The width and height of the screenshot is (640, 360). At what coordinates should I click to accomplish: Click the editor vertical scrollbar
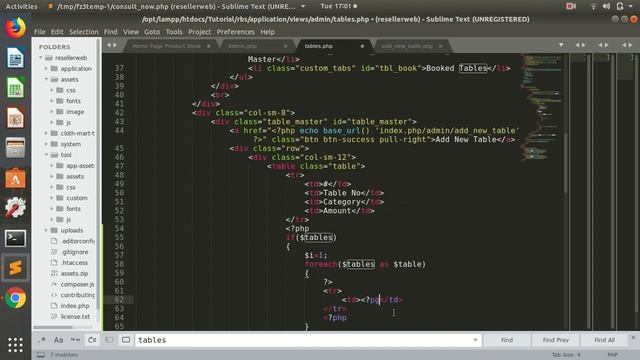point(566,163)
